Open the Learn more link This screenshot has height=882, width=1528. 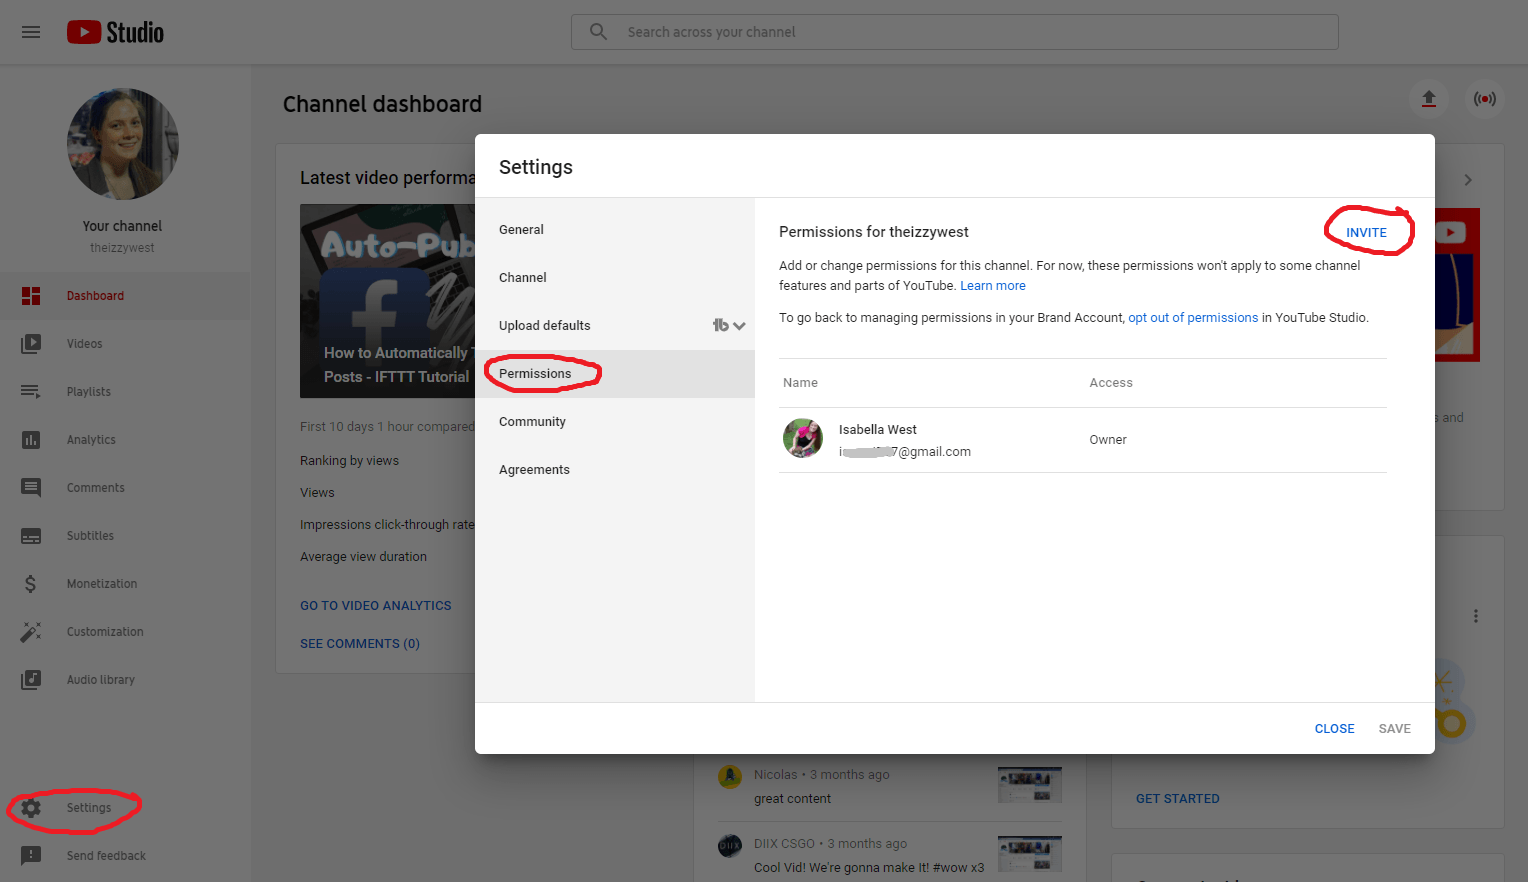992,285
